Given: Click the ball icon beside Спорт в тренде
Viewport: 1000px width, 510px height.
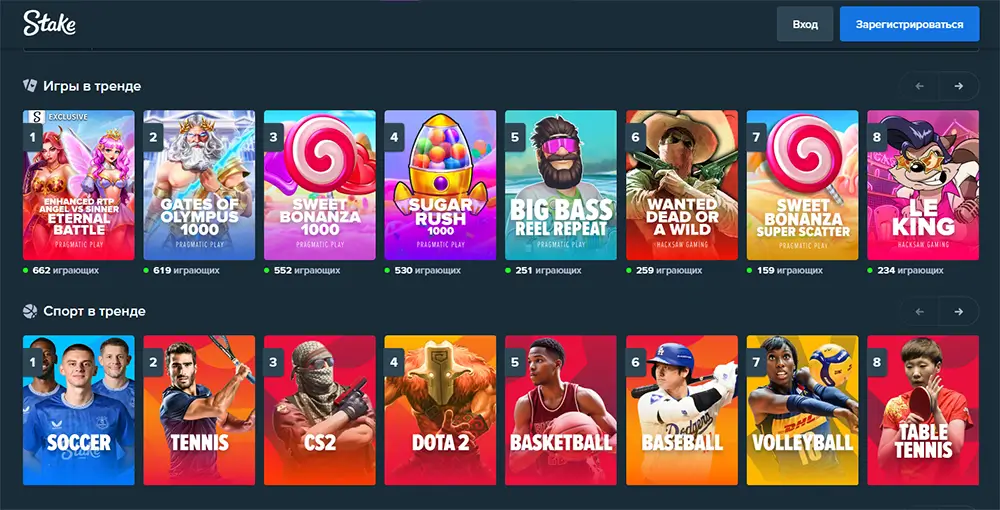Looking at the screenshot, I should pos(30,311).
